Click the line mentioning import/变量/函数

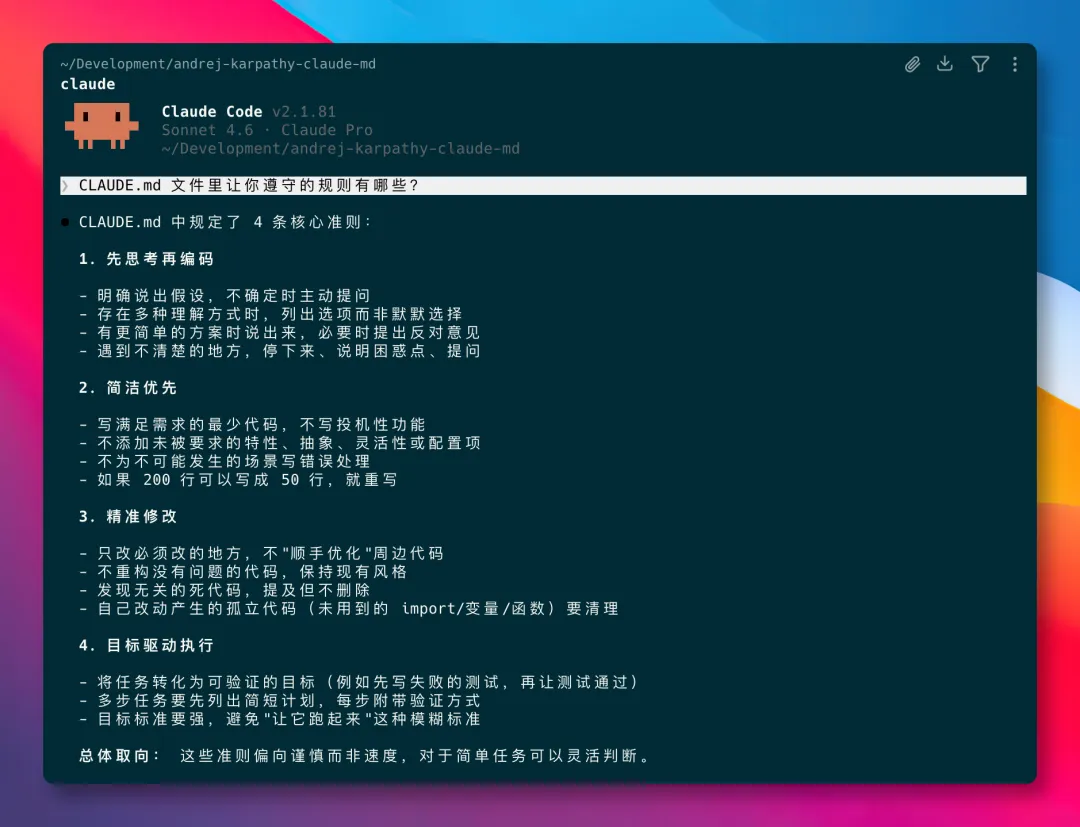(350, 609)
